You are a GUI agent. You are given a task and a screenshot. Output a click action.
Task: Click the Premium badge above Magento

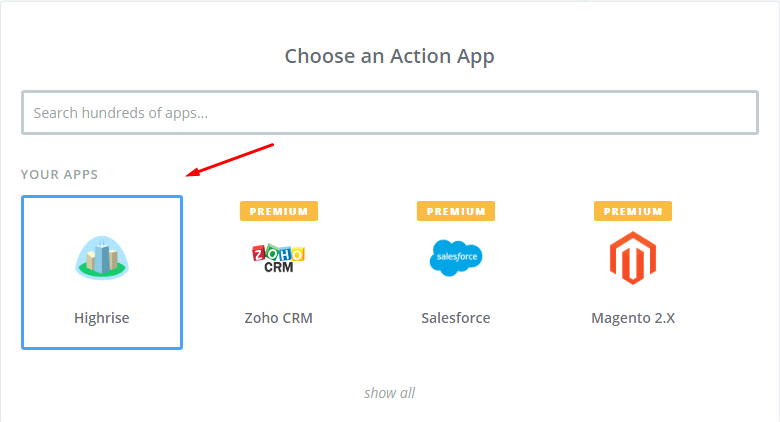click(x=633, y=211)
